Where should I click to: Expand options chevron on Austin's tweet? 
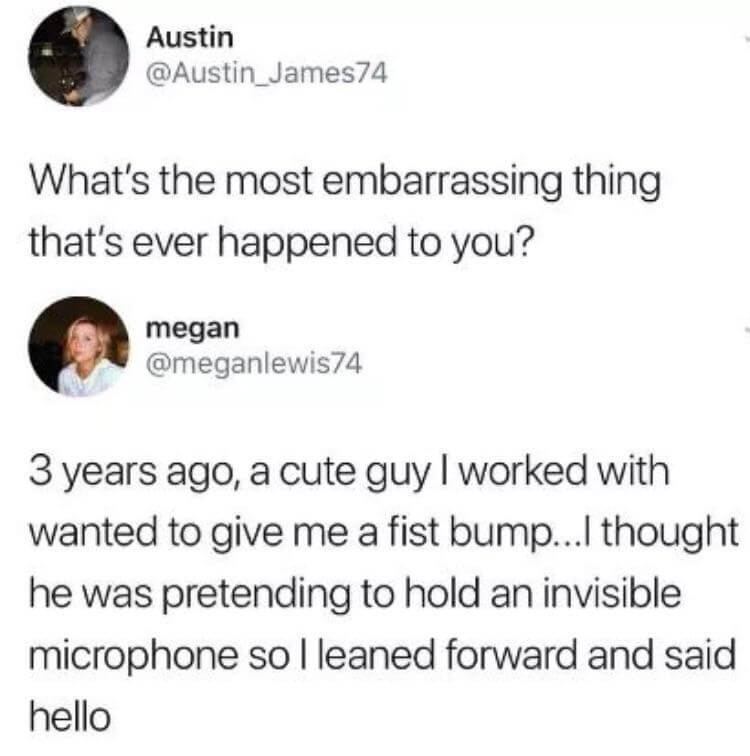pyautogui.click(x=747, y=40)
